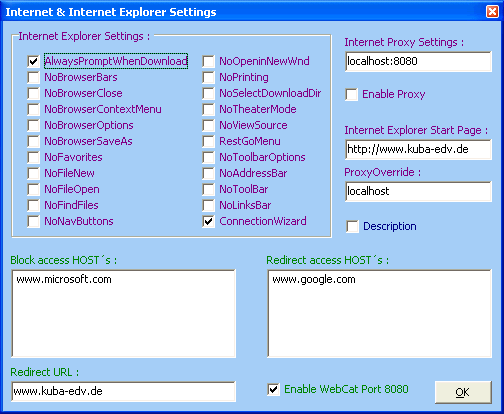The image size is (504, 414).
Task: Click the Internet Explorer Start Page field
Action: pos(418,149)
